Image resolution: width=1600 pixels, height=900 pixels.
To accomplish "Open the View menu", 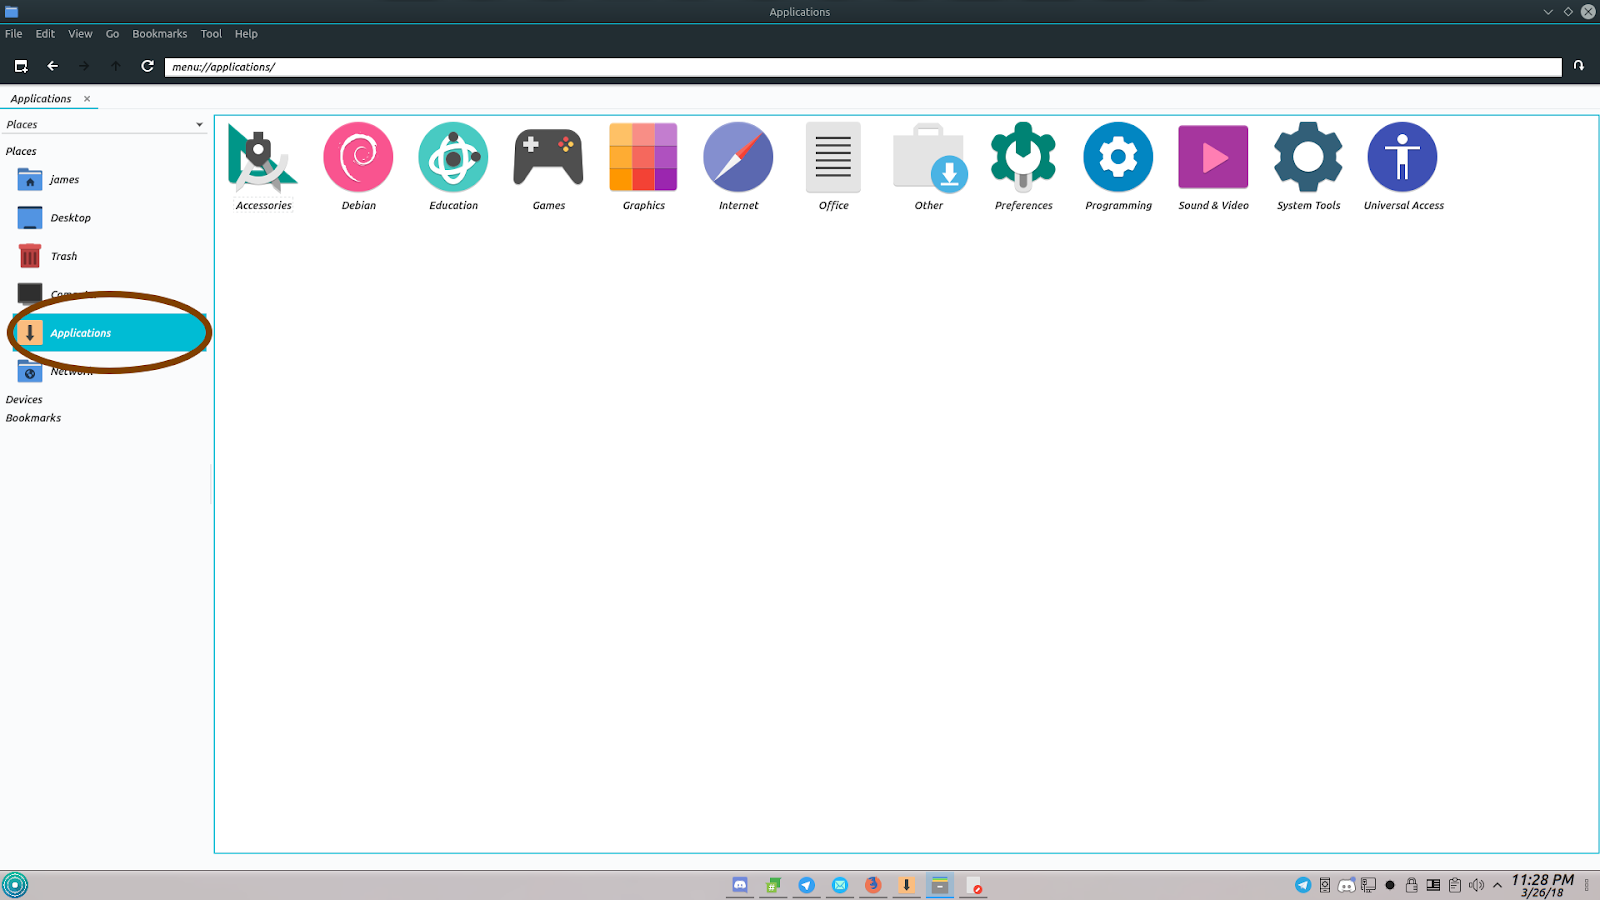I will pyautogui.click(x=80, y=33).
